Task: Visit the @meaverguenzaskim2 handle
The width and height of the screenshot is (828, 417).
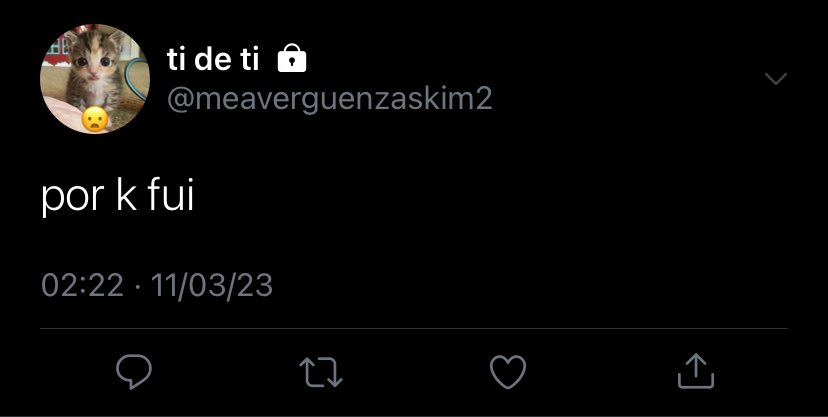Action: coord(330,98)
